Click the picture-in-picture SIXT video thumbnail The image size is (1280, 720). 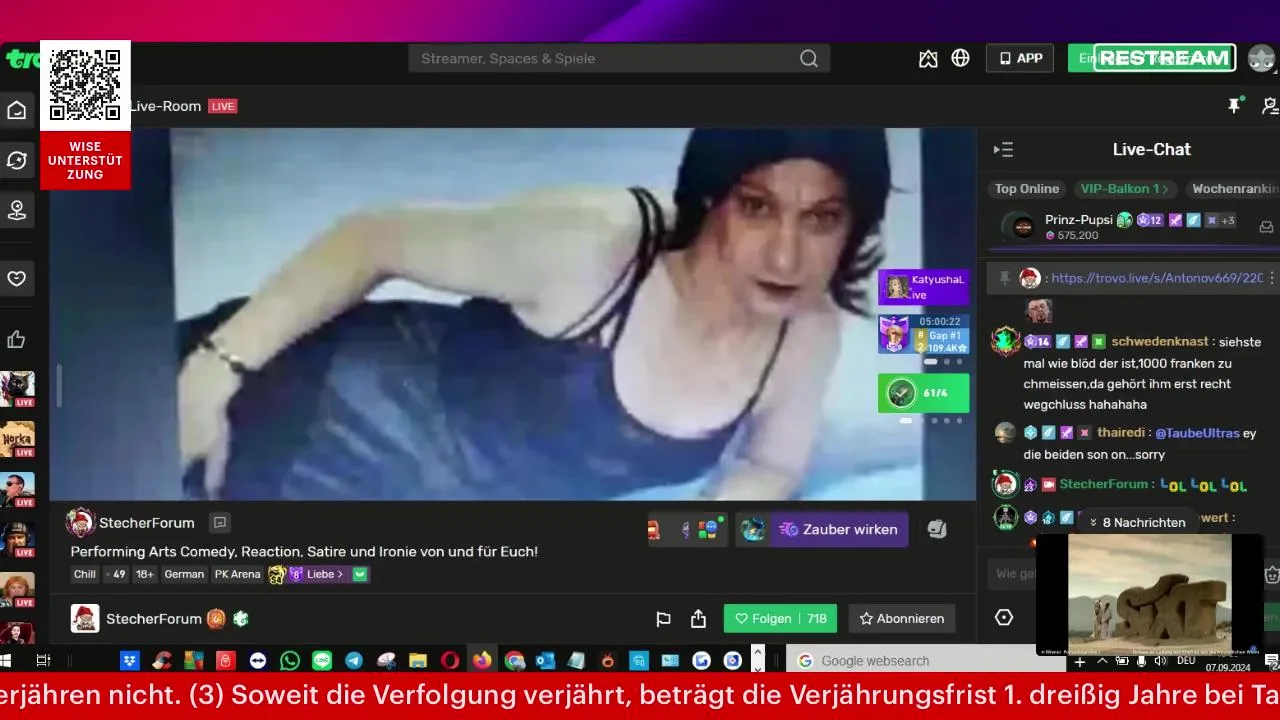pyautogui.click(x=1149, y=595)
